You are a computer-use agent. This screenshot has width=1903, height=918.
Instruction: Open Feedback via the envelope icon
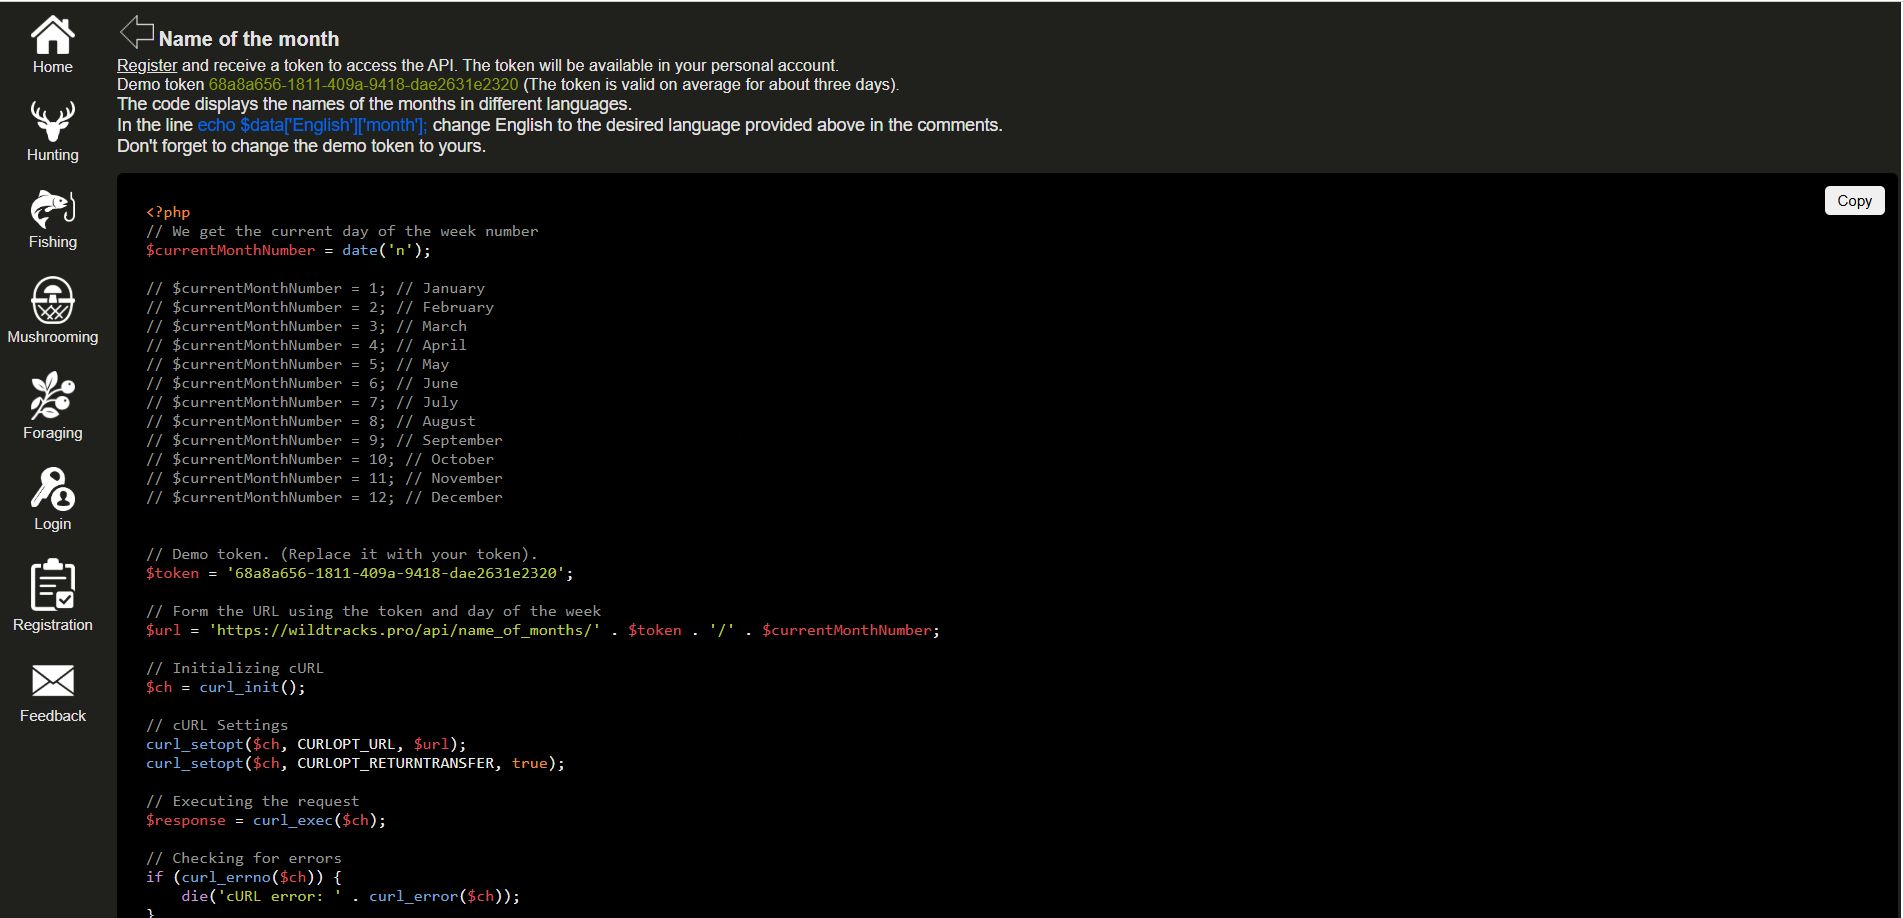52,681
